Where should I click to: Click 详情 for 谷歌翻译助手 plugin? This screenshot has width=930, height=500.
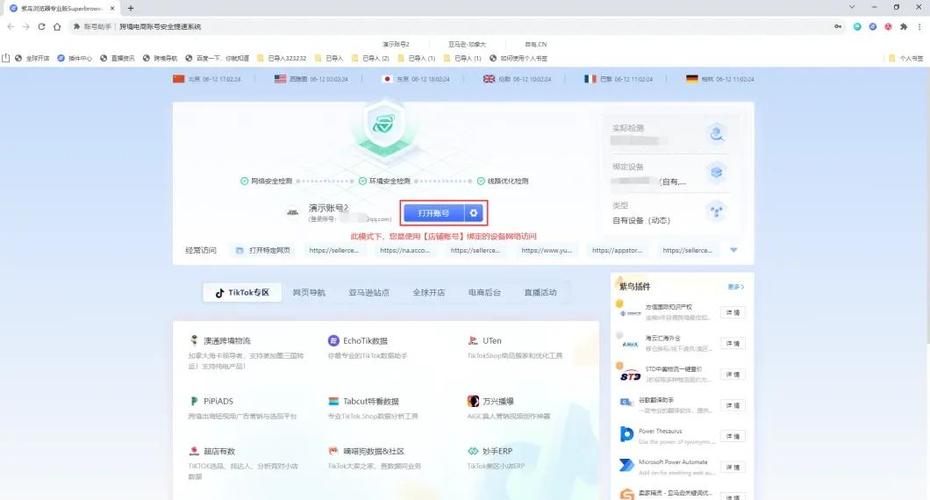[732, 405]
